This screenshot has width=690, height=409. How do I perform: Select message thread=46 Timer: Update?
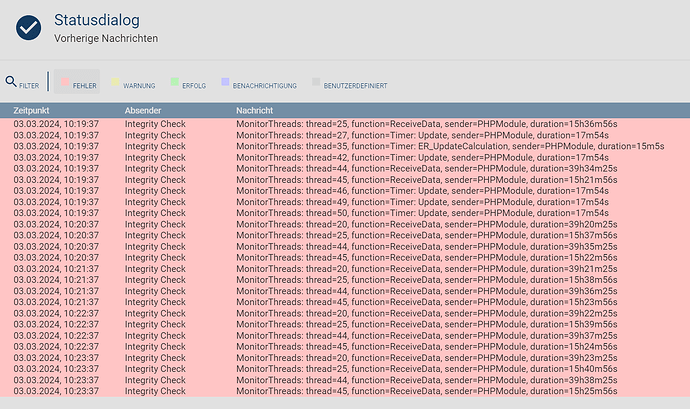[x=345, y=191]
